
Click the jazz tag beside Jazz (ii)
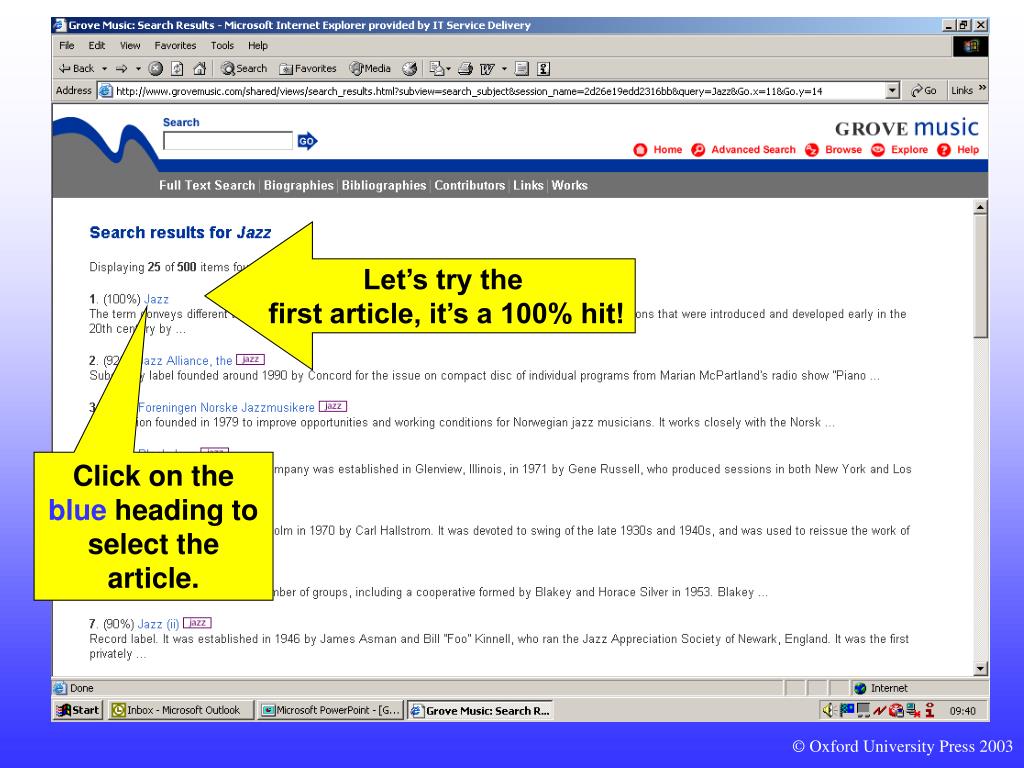pos(197,623)
